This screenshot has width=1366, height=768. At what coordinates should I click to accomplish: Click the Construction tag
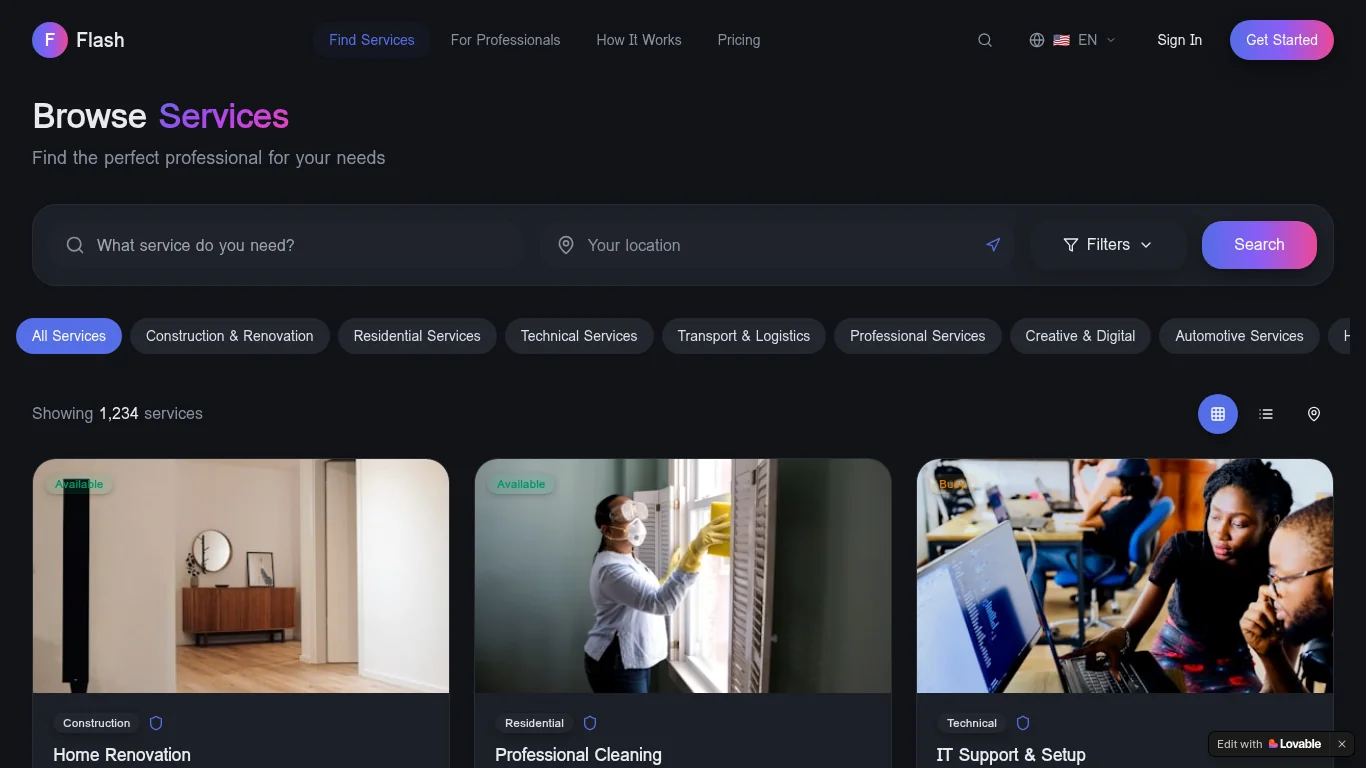tap(97, 723)
